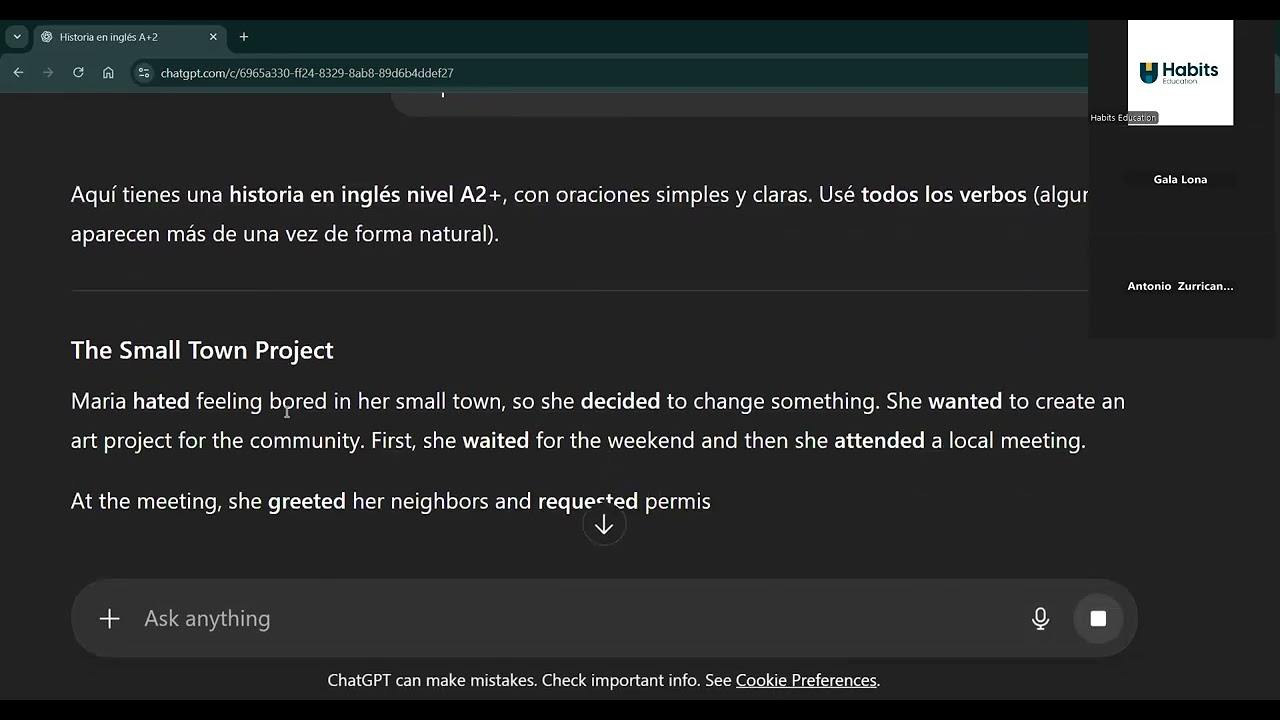
Task: Click The Small Town Project heading
Action: [202, 350]
